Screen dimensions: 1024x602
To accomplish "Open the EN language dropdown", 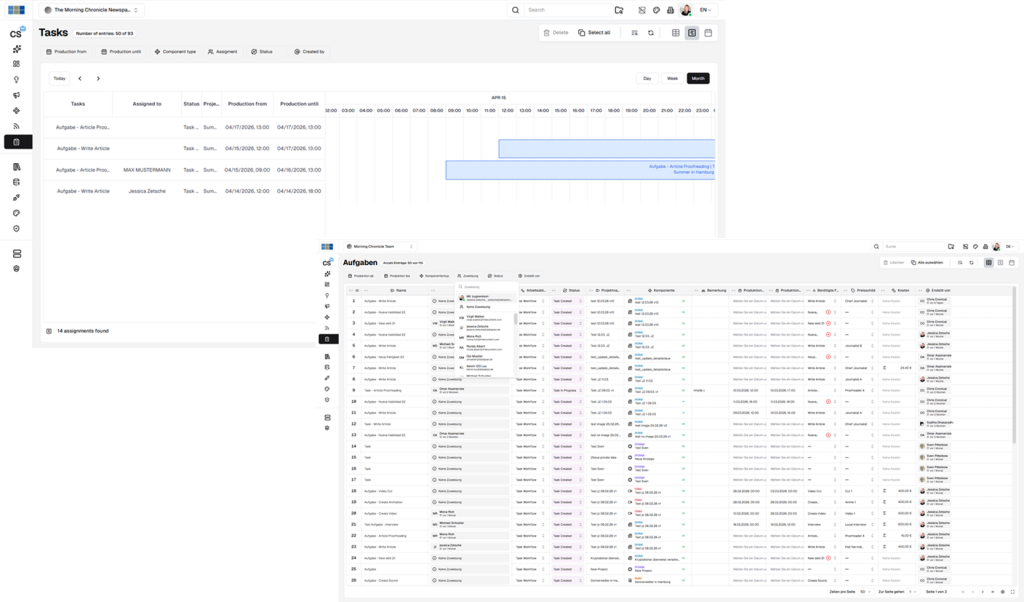I will pos(706,10).
